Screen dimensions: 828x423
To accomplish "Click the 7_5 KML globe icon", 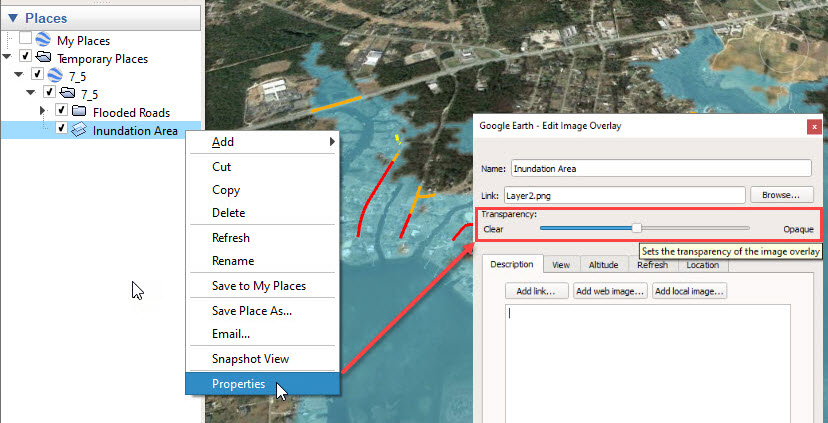I will tap(56, 76).
